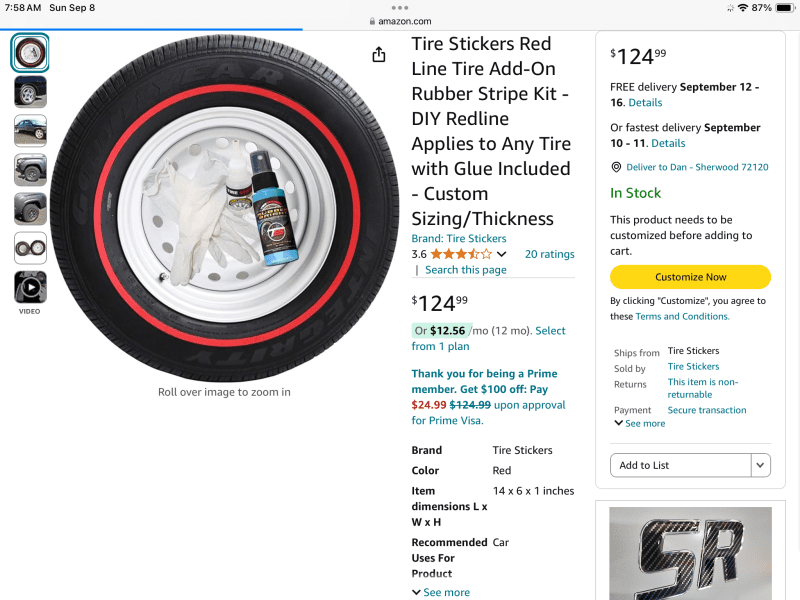Expand See more under Payment details
800x600 pixels.
(x=639, y=423)
